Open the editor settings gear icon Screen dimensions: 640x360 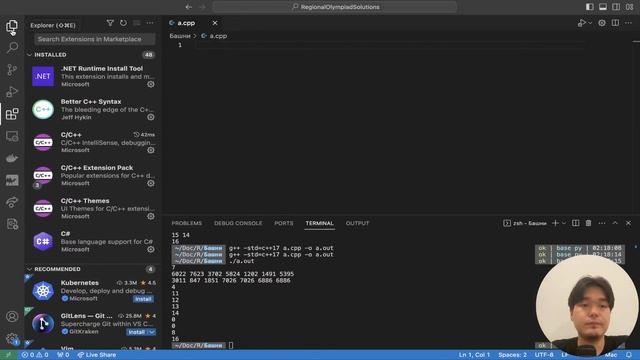pyautogui.click(x=602, y=23)
